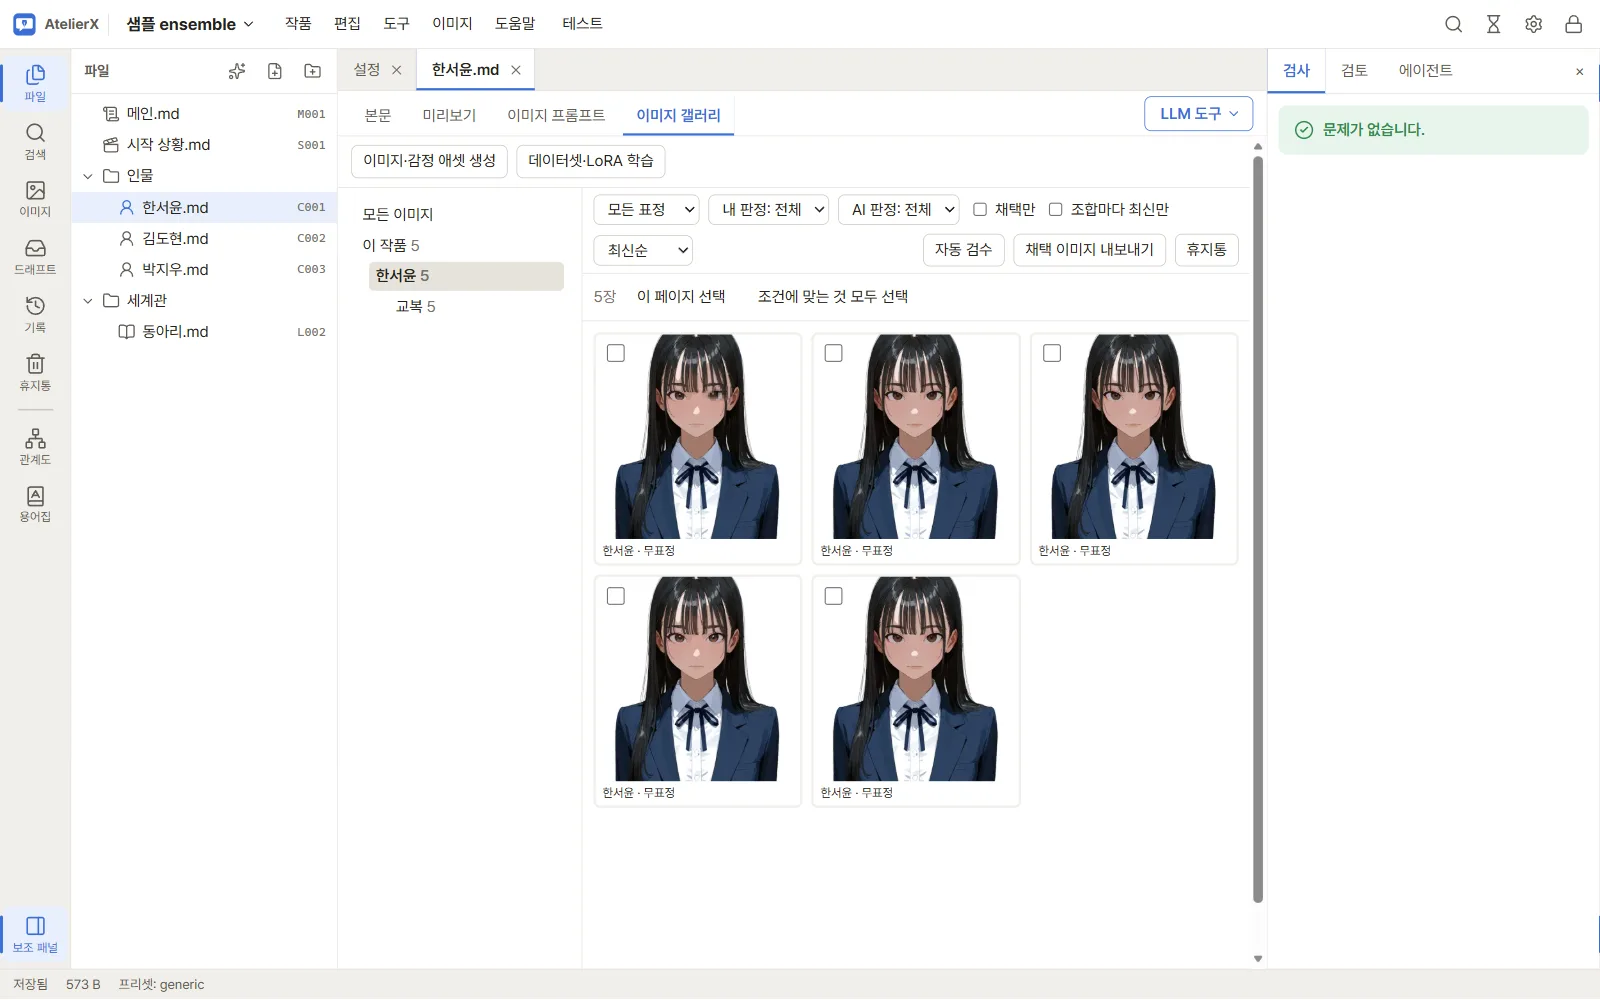This screenshot has width=1600, height=1000.
Task: Switch to the 검토 tab in right panel
Action: click(x=1354, y=71)
